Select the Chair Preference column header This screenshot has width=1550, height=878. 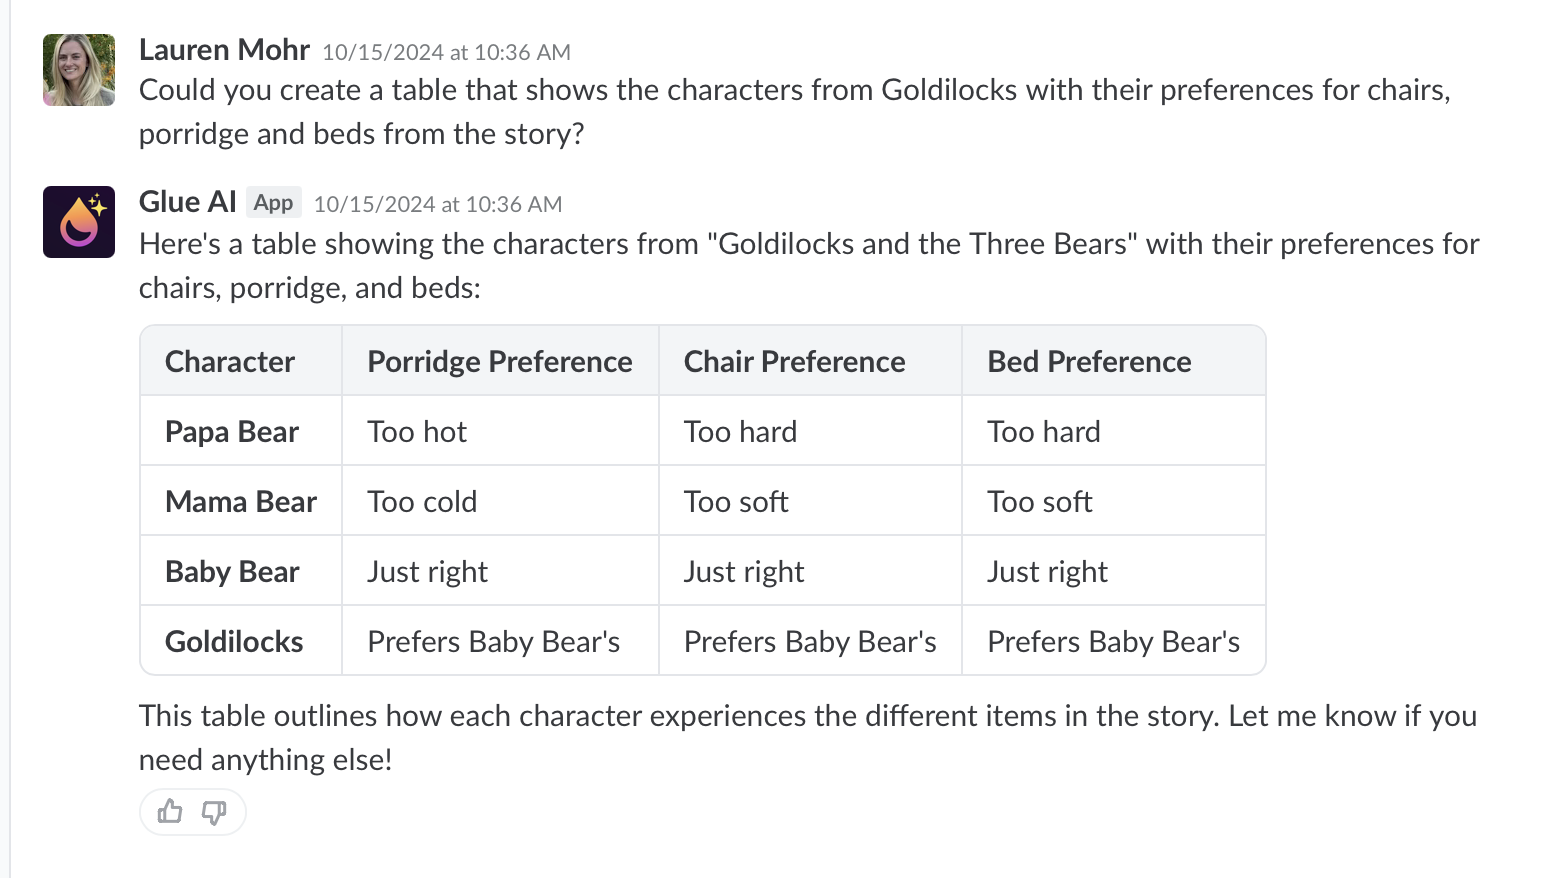pyautogui.click(x=794, y=361)
